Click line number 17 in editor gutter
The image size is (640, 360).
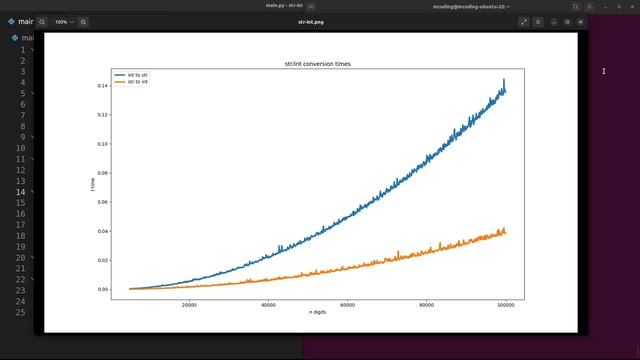(x=21, y=225)
